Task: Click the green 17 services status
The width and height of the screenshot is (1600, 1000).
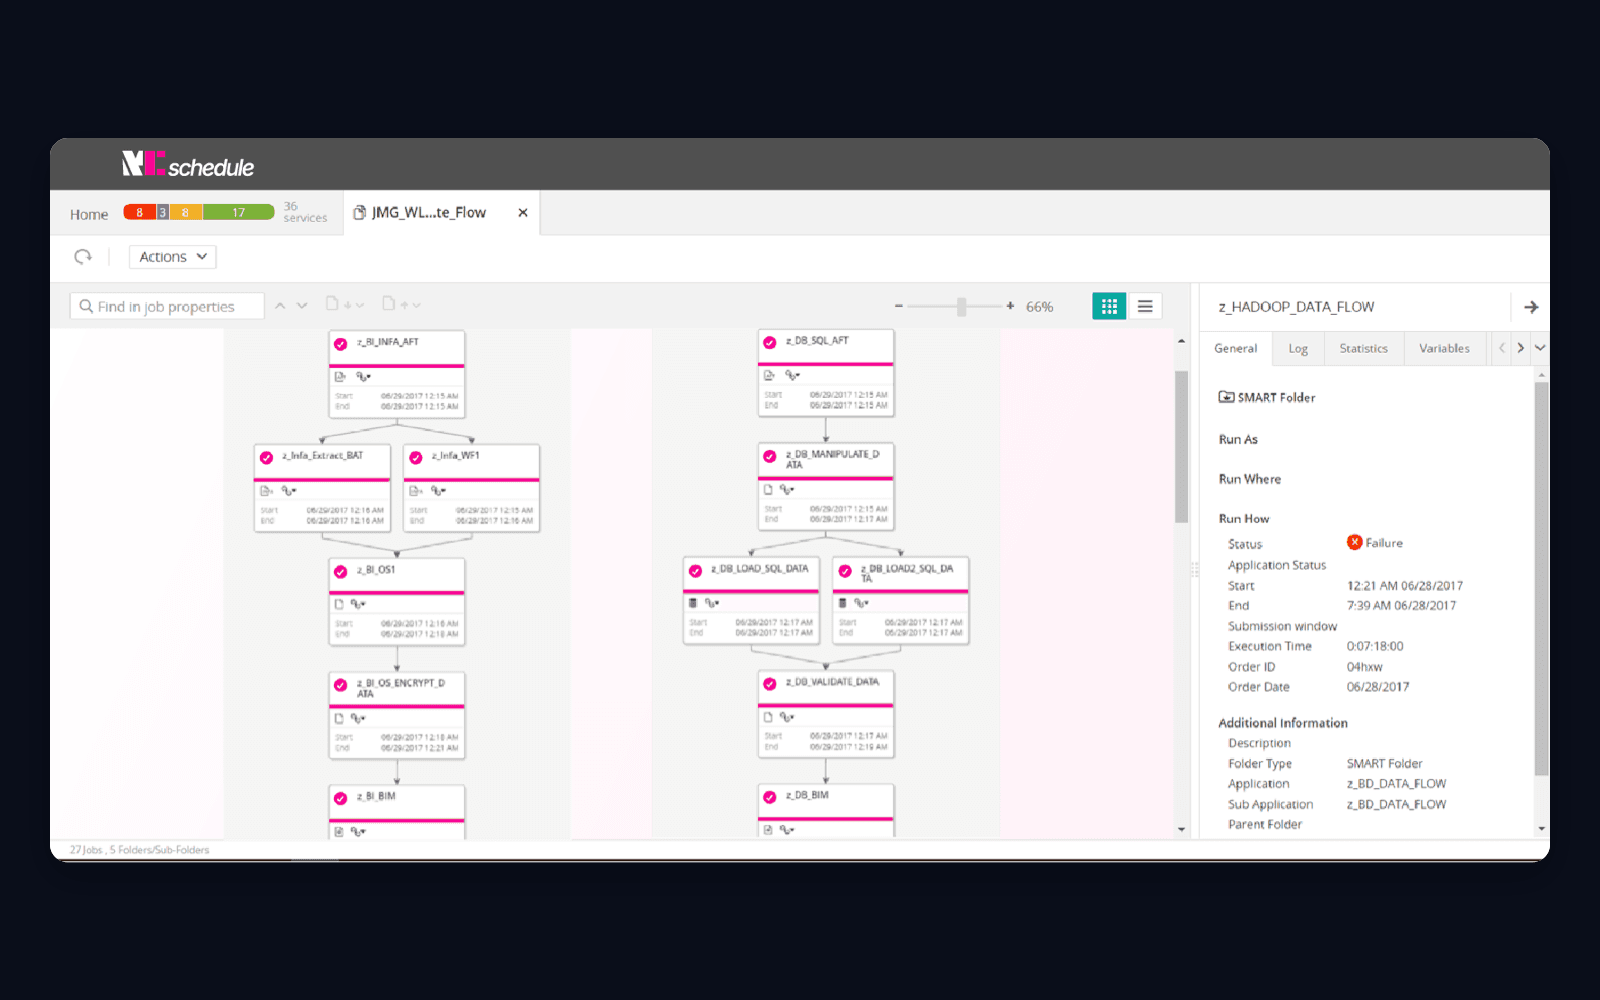Action: pyautogui.click(x=238, y=212)
